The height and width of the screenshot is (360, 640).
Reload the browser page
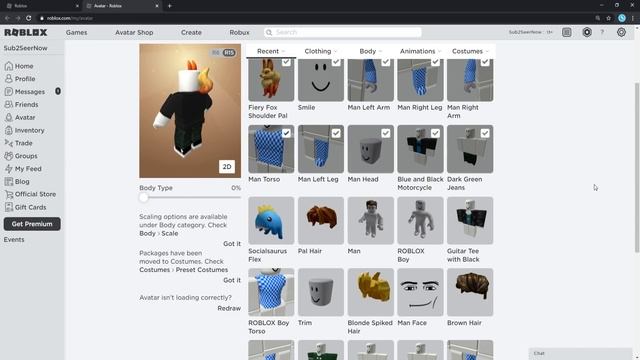tap(29, 18)
